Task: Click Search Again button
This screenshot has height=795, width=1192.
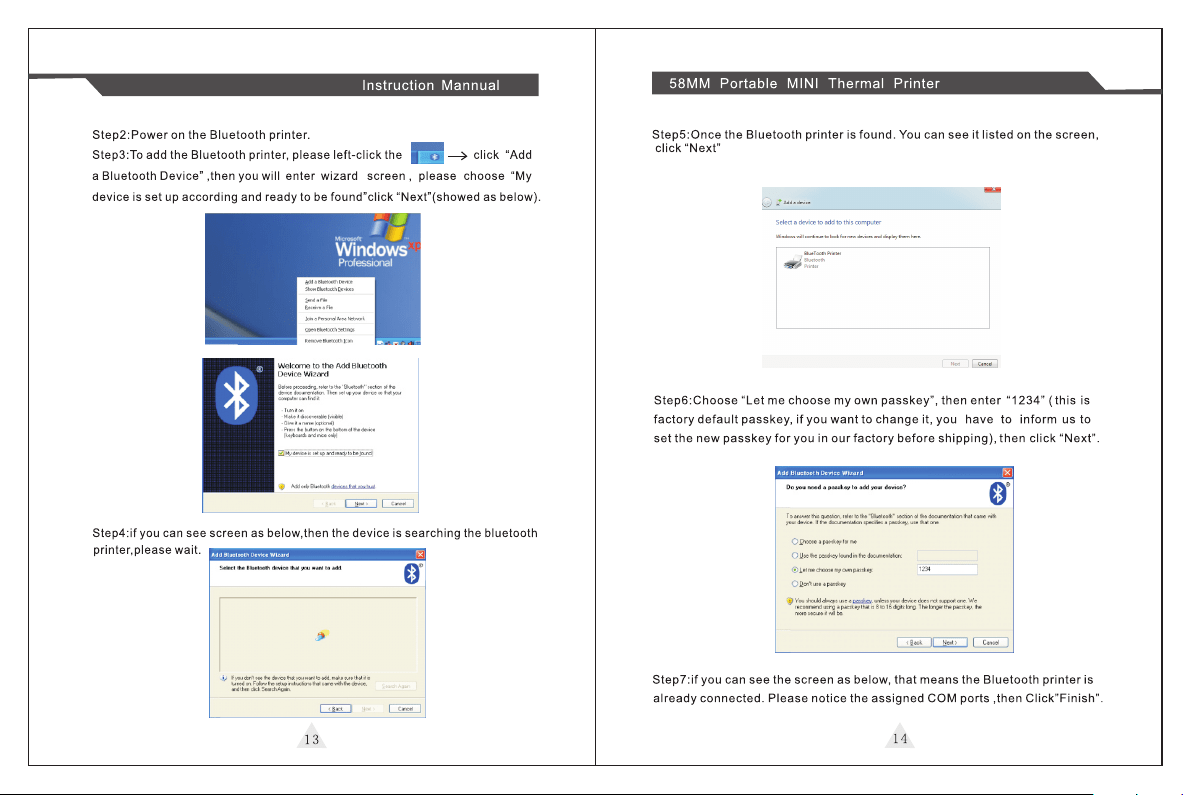Action: tap(395, 686)
